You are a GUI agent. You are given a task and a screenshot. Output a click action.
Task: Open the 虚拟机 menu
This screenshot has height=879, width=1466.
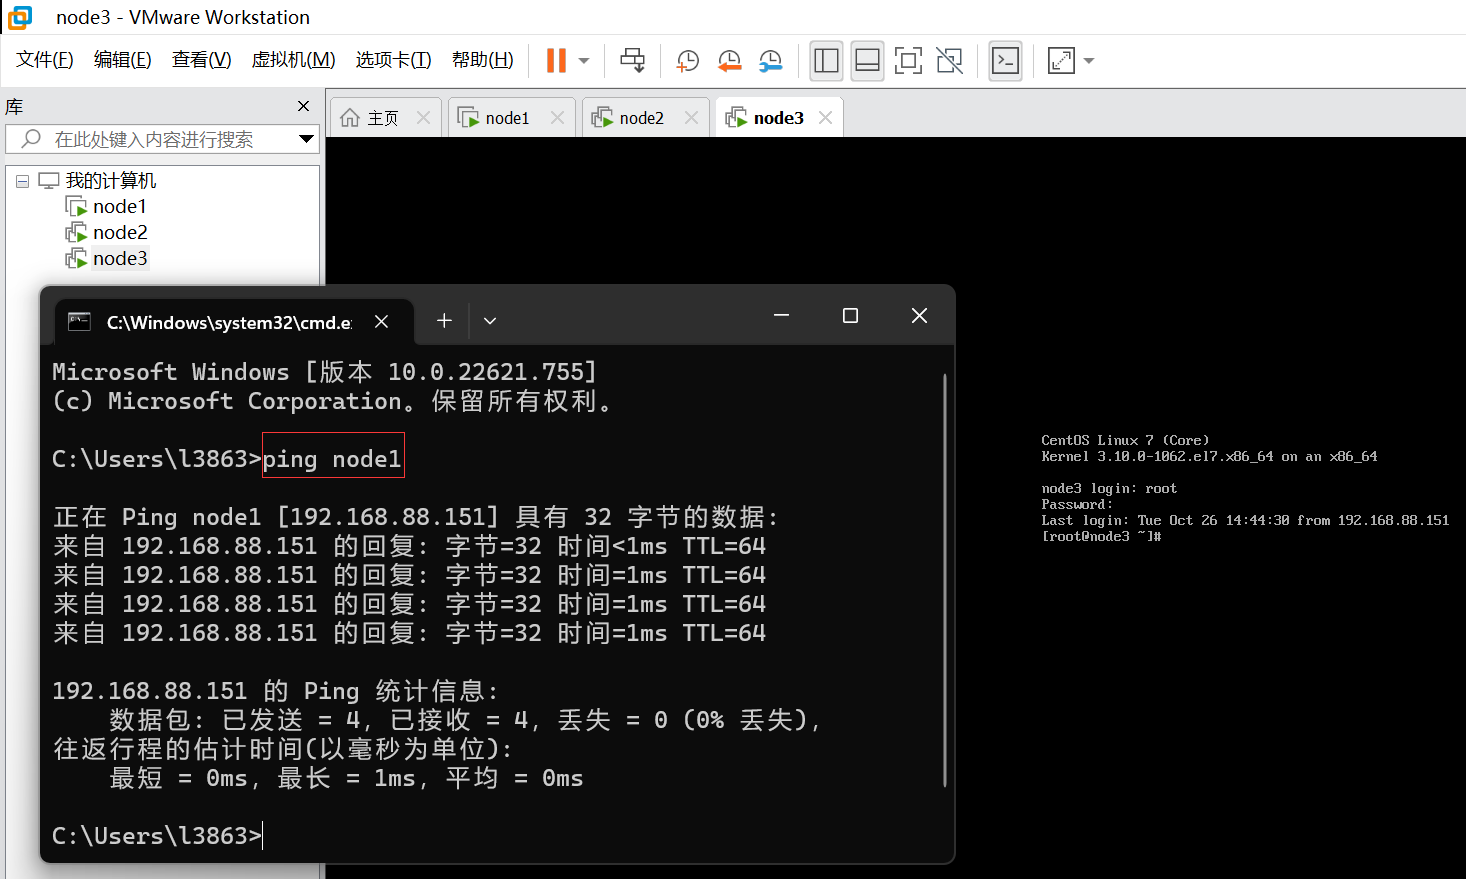(x=293, y=59)
